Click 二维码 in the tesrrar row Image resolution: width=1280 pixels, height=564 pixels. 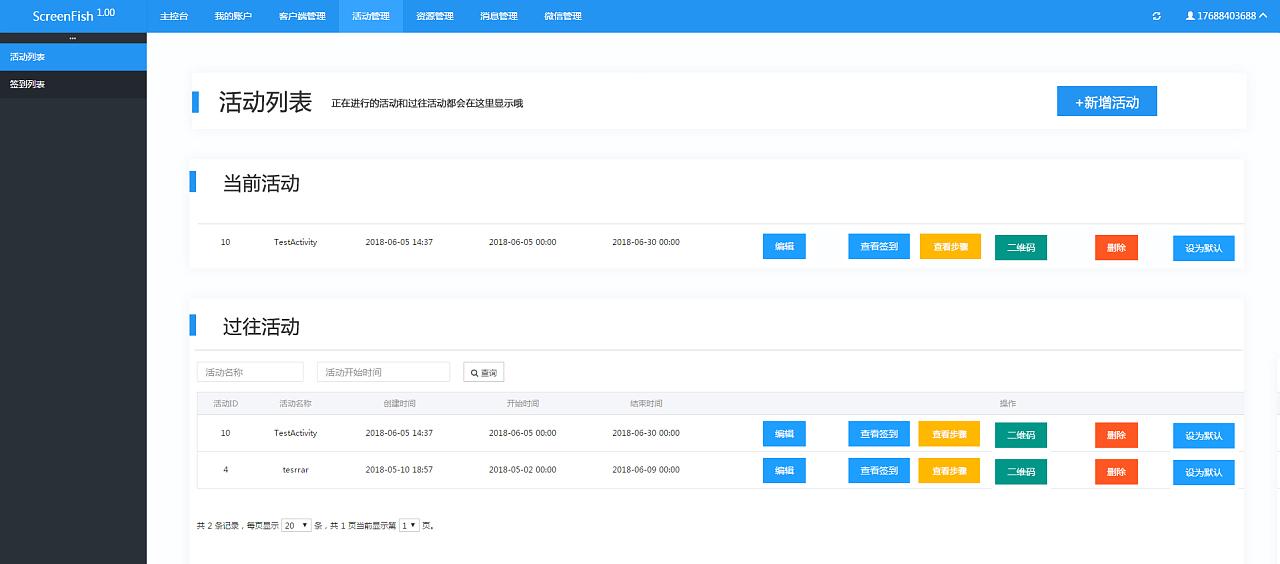[1021, 471]
